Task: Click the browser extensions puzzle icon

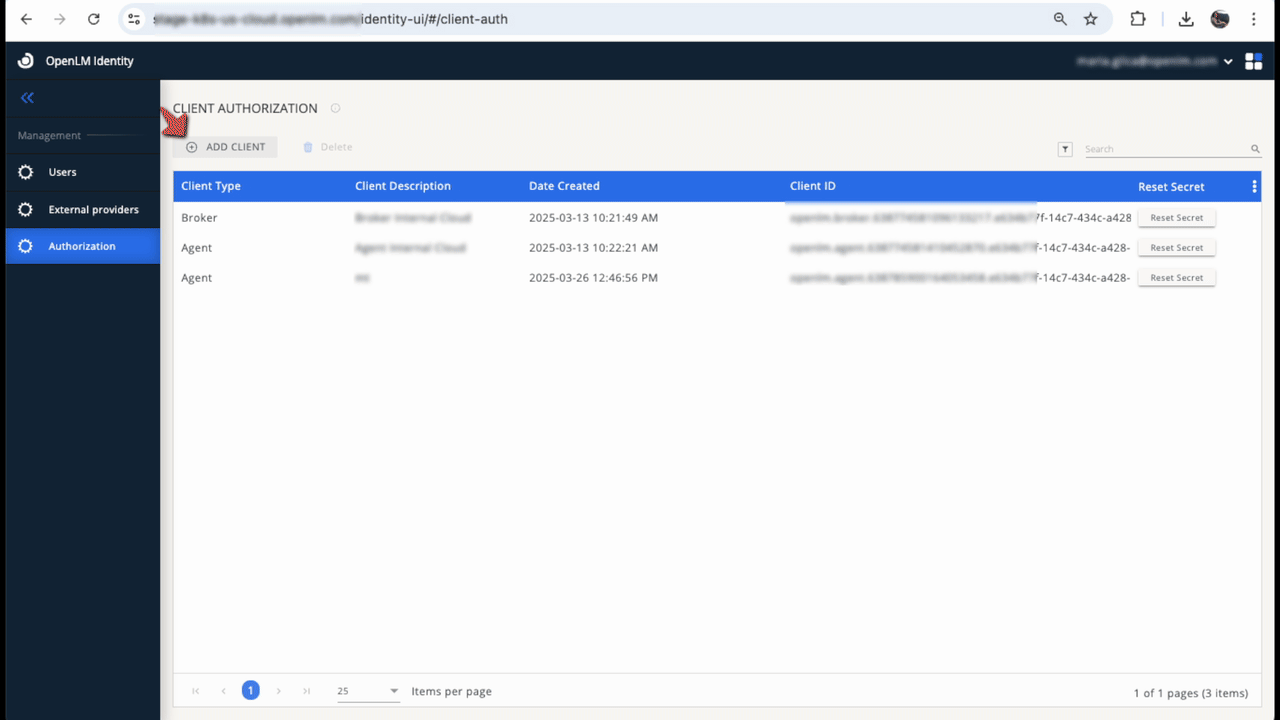Action: [1135, 18]
